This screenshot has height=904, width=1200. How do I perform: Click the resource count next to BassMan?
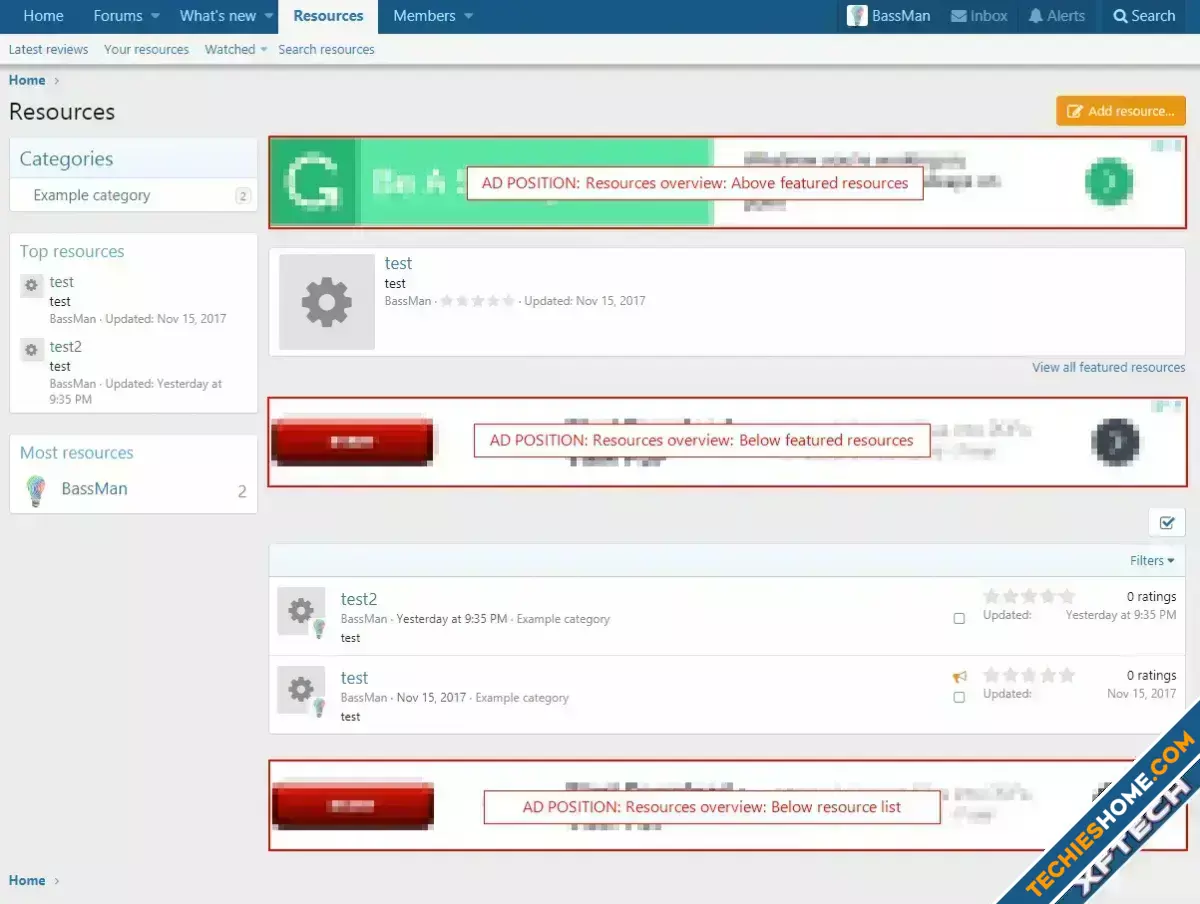pos(242,491)
